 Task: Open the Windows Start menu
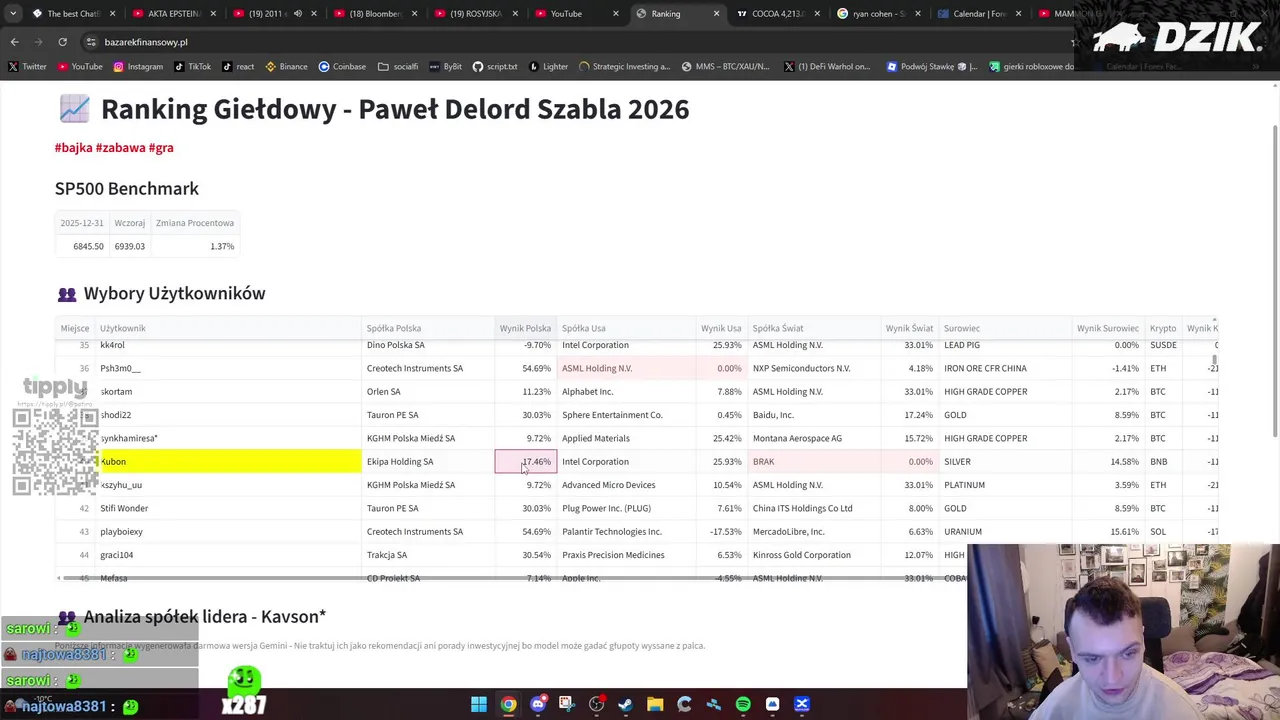point(479,704)
